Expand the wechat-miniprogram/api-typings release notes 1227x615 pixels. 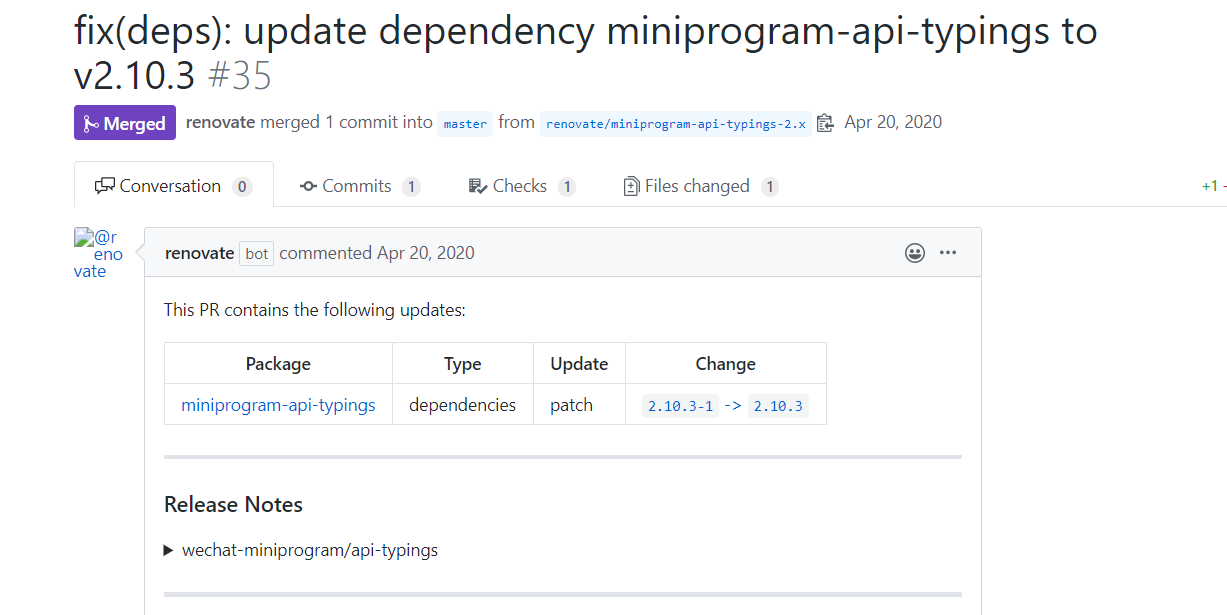pos(169,549)
